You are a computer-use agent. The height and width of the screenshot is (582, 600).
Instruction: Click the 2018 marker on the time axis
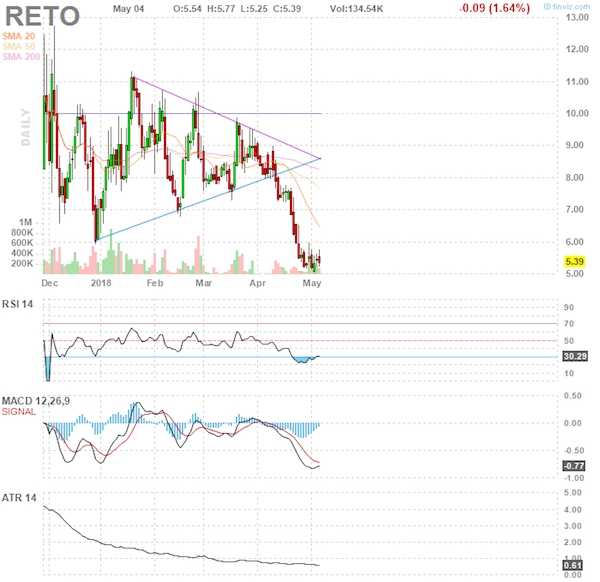[x=101, y=283]
